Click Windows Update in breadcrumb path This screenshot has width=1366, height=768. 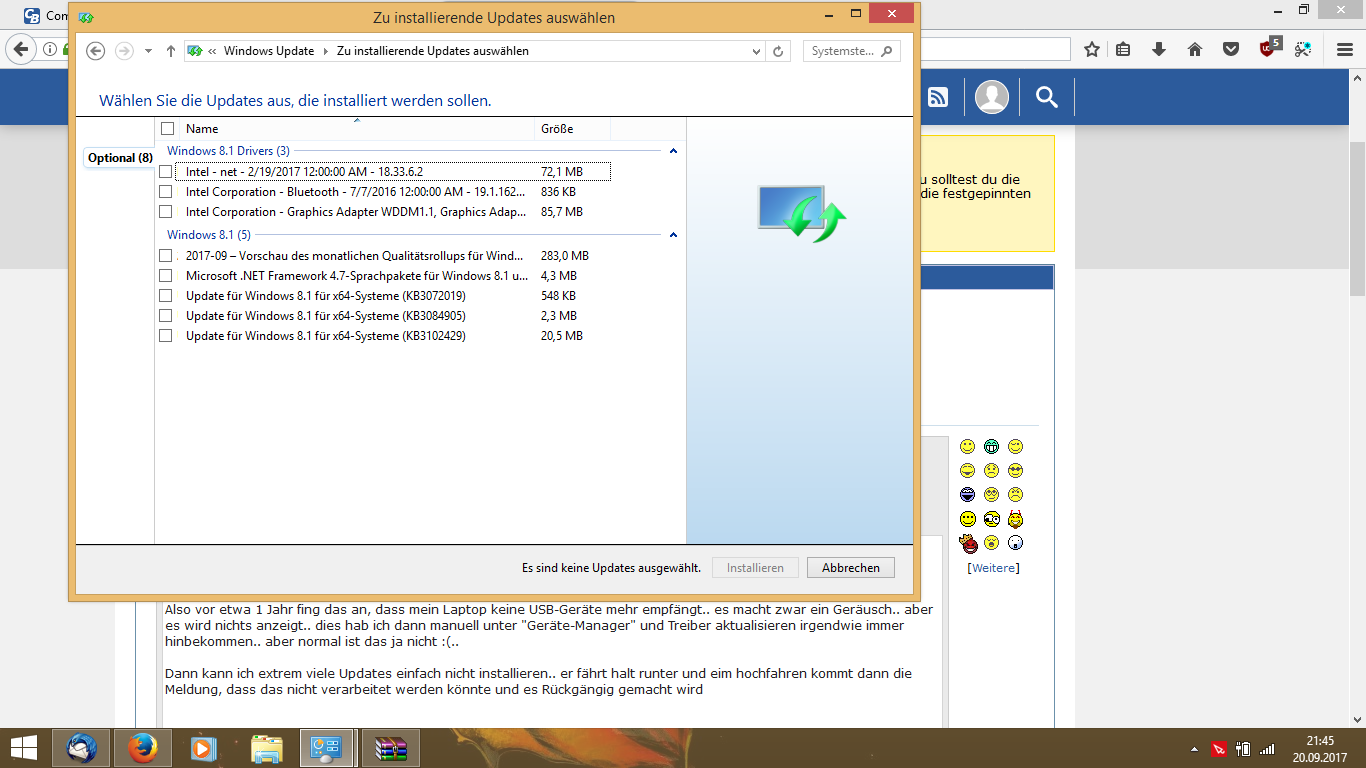269,51
